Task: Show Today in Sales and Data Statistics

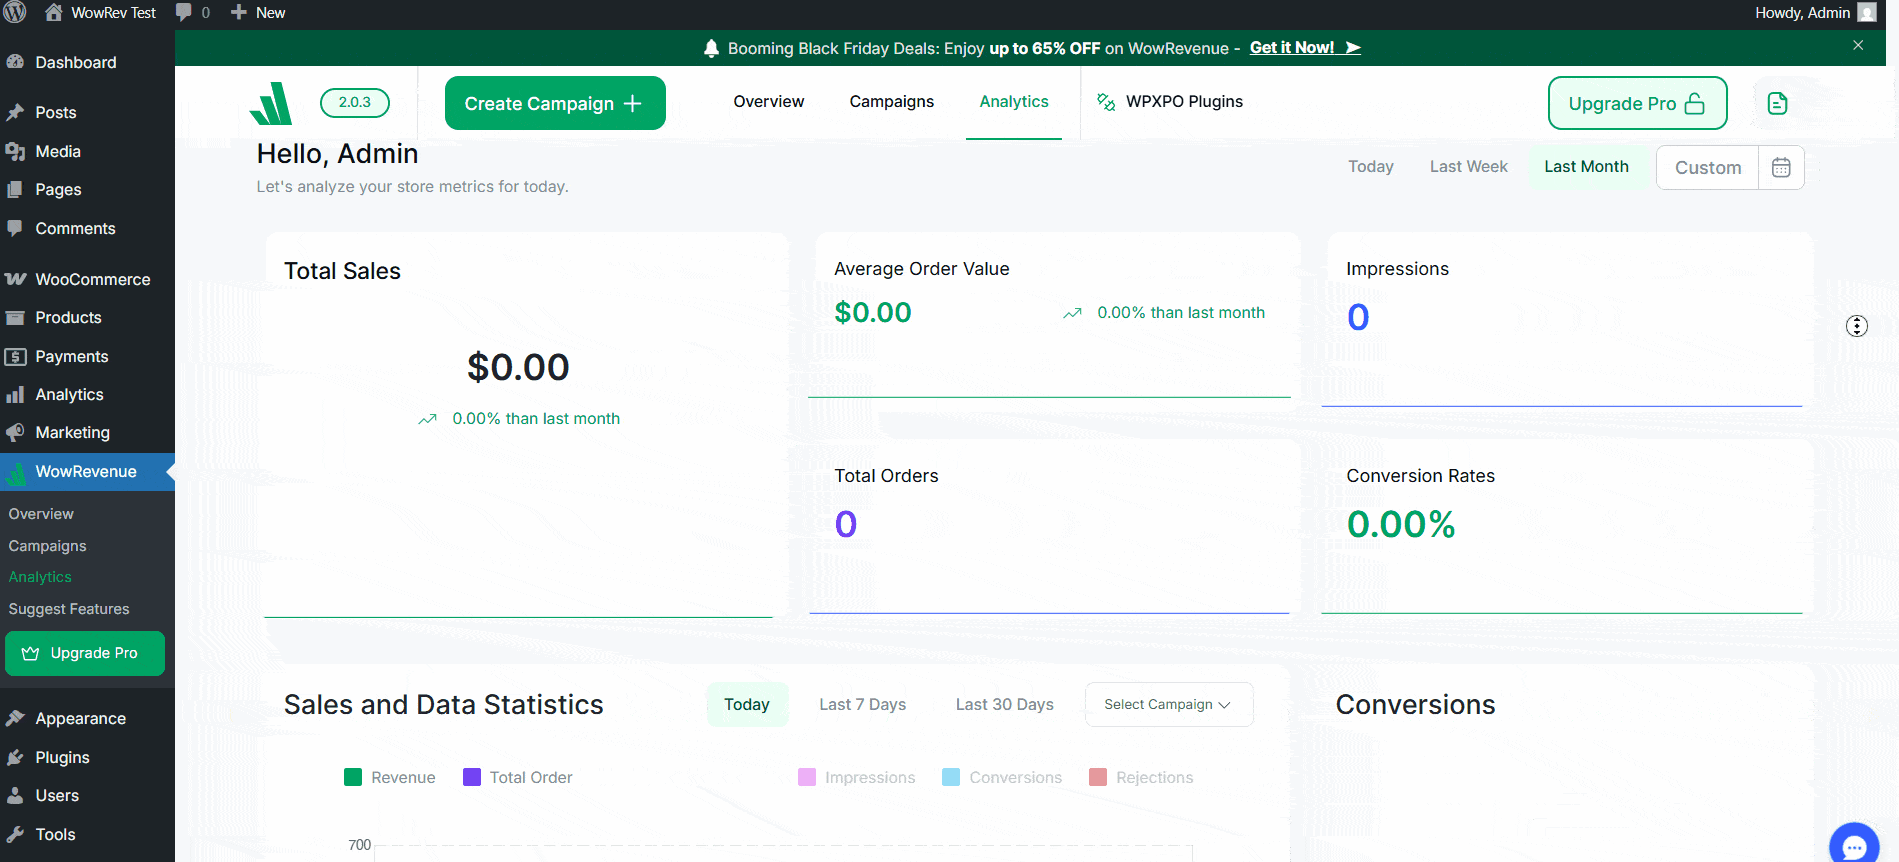Action: pyautogui.click(x=747, y=705)
